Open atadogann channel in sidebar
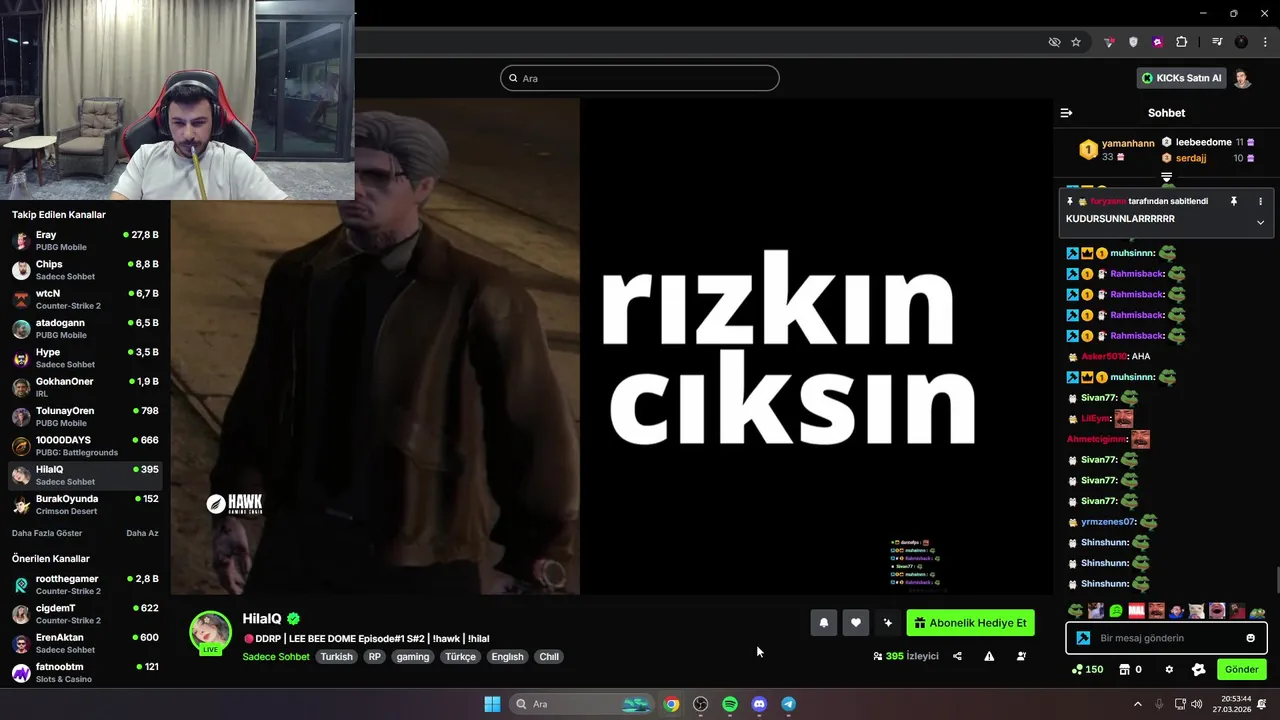 [85, 329]
